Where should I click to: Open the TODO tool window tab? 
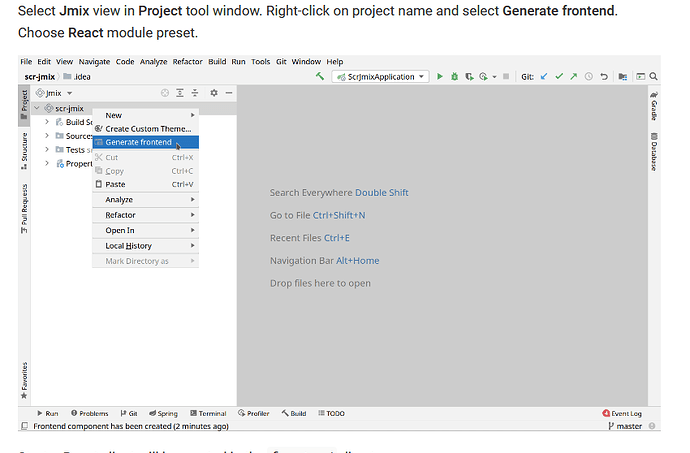[x=331, y=413]
